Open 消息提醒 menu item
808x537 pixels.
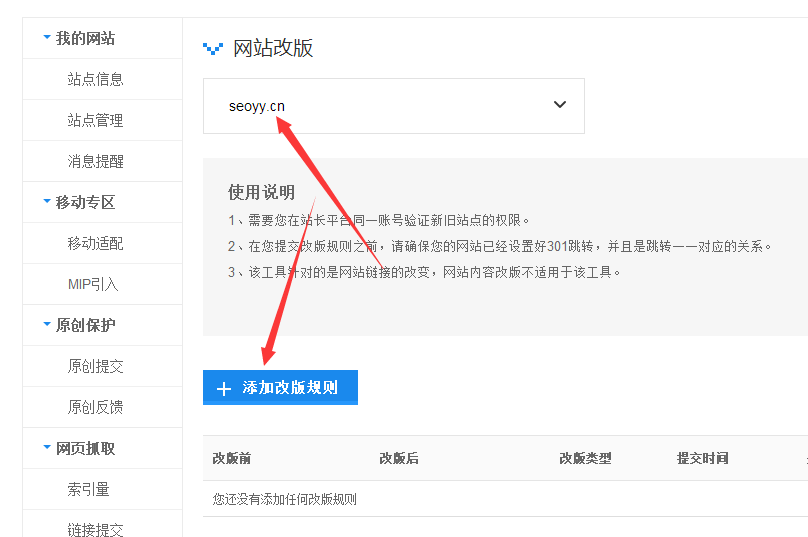click(96, 161)
